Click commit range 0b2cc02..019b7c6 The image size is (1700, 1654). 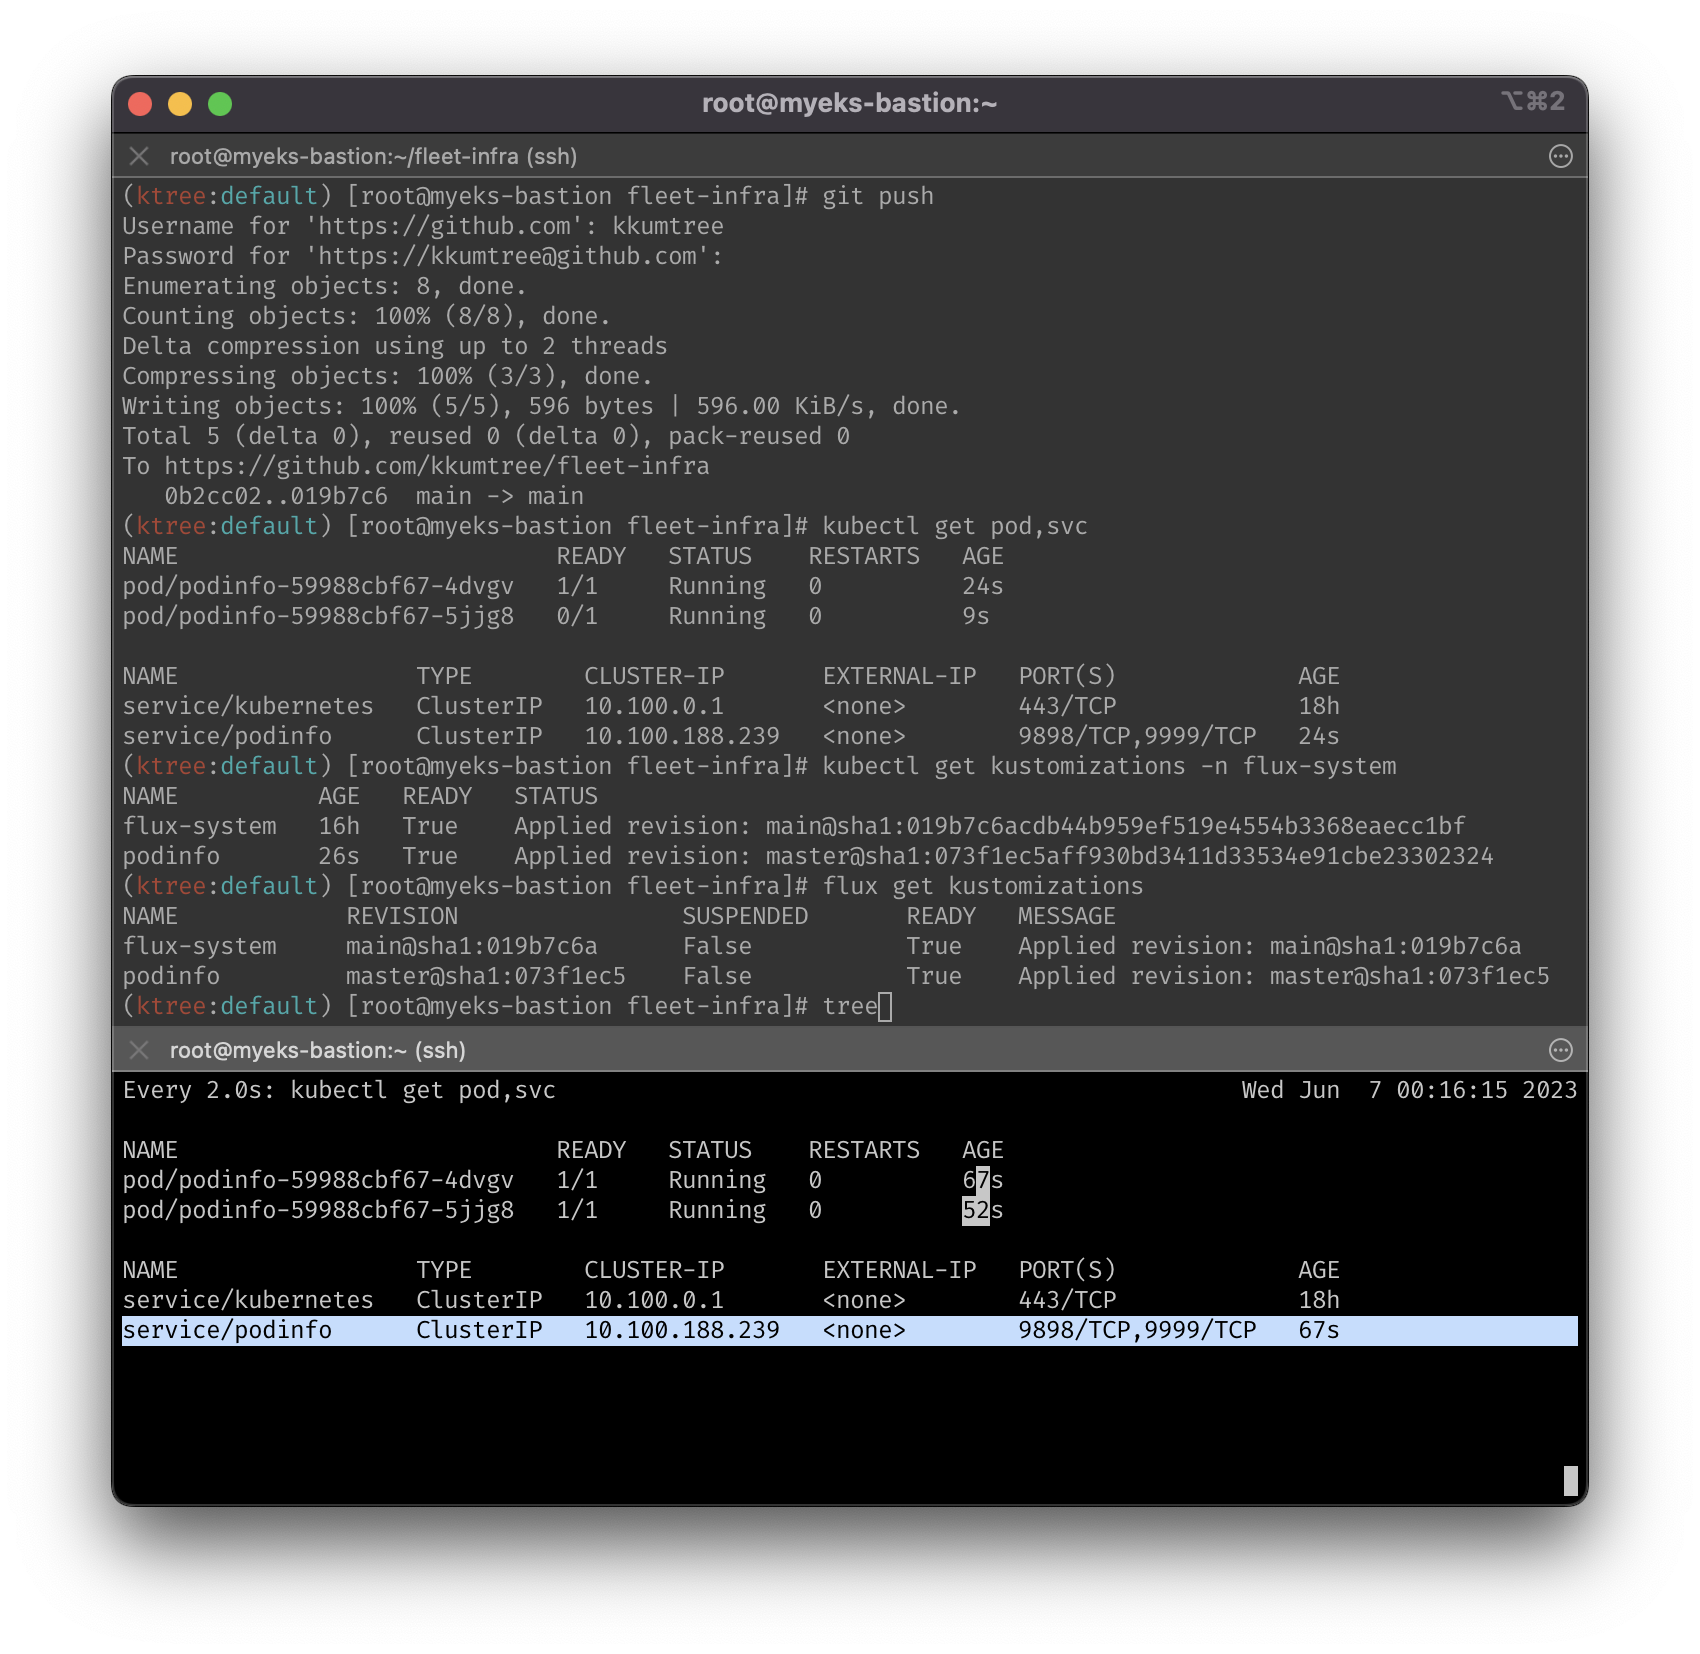(276, 496)
